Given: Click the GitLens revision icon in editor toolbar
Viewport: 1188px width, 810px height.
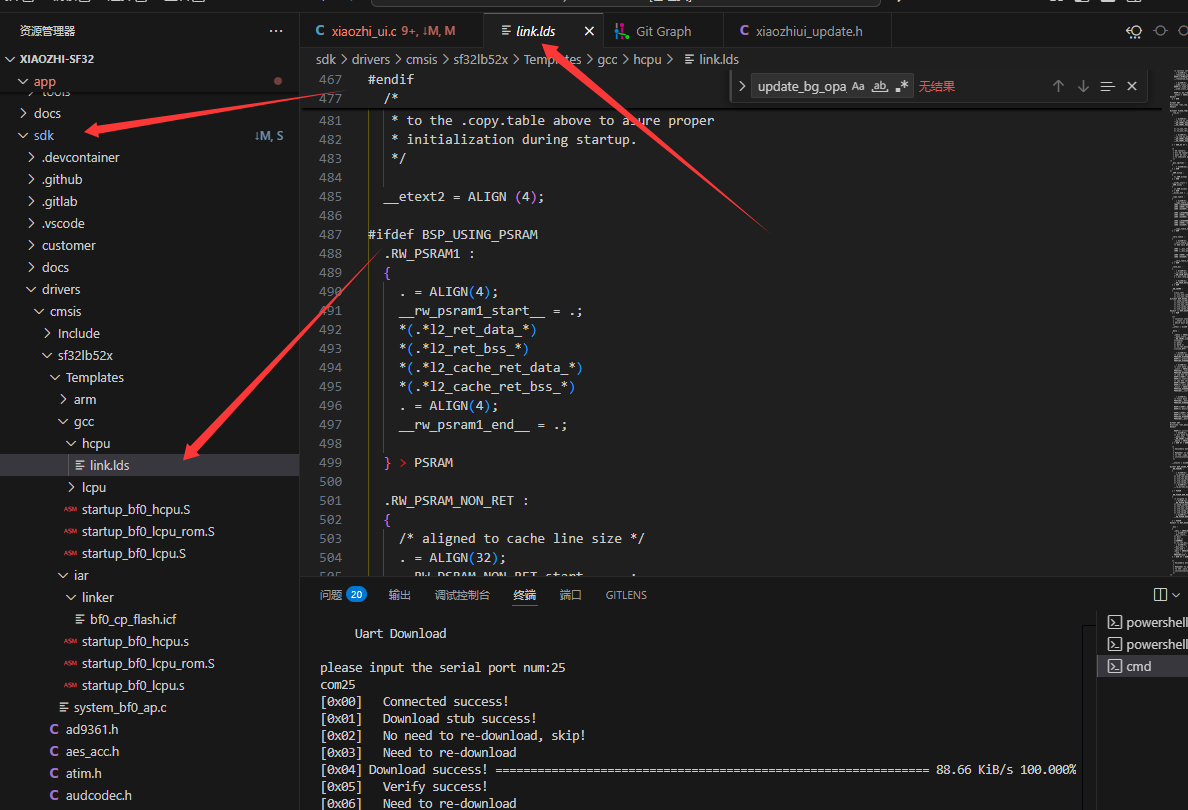Looking at the screenshot, I should (1134, 31).
